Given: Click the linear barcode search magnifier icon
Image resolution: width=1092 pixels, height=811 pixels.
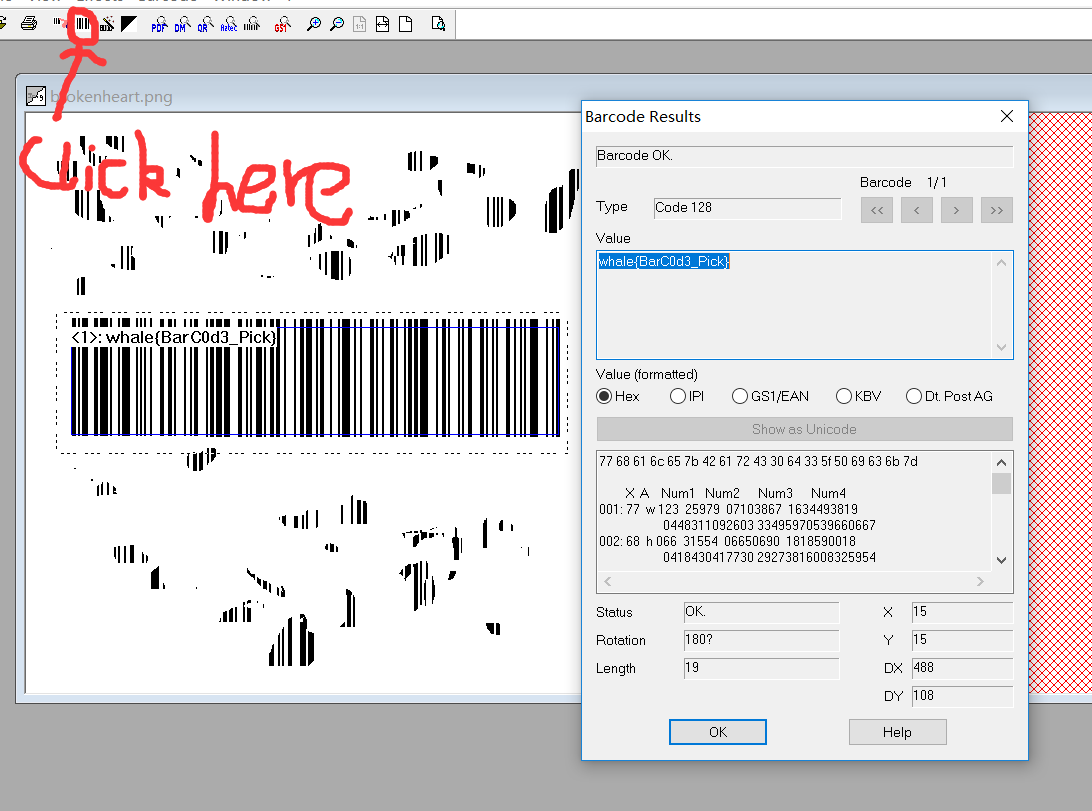Looking at the screenshot, I should [252, 24].
